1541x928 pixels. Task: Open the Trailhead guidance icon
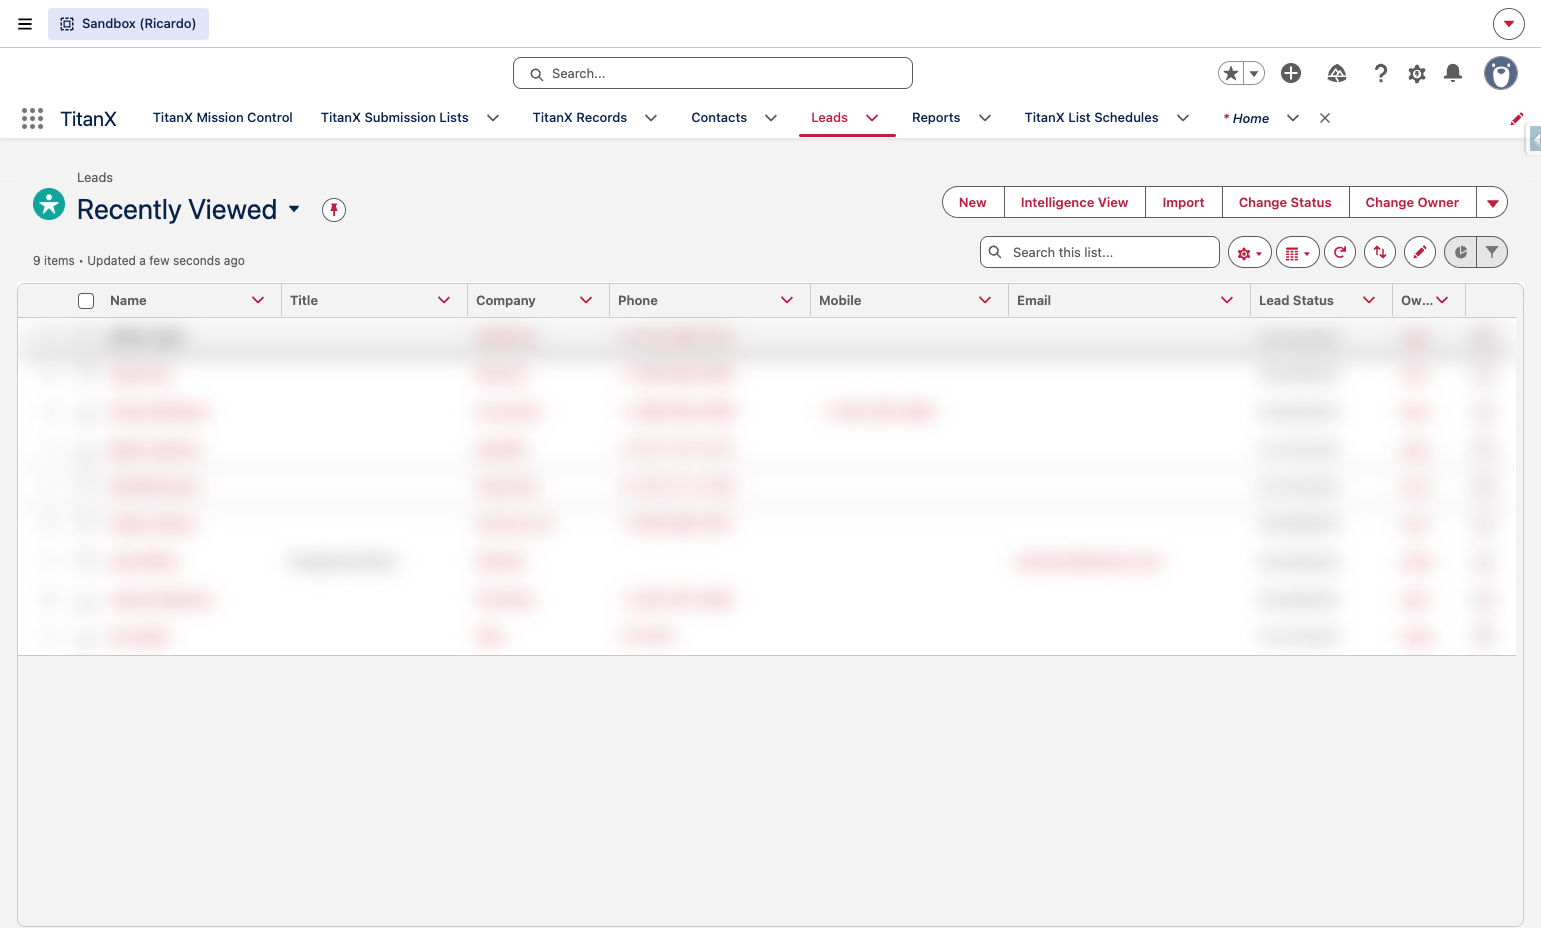[1337, 73]
